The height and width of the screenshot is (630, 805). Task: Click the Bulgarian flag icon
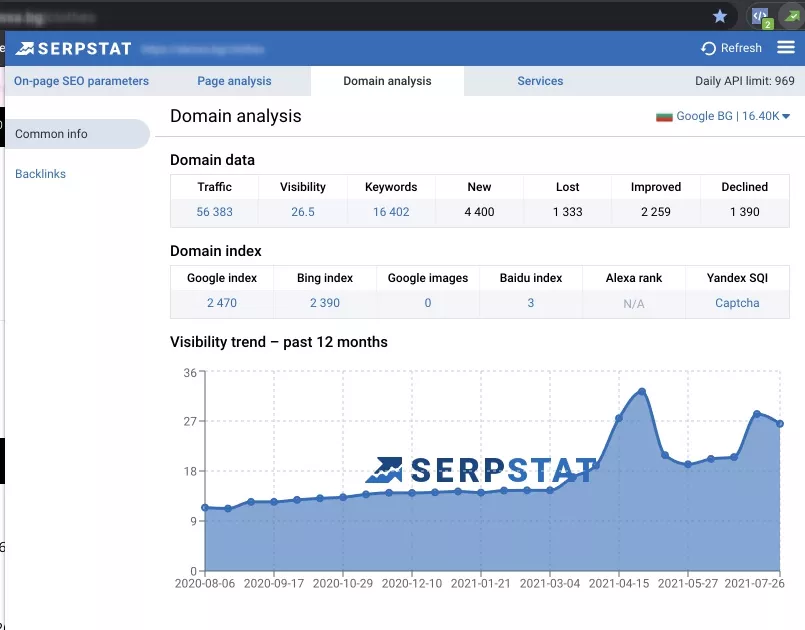pos(664,117)
